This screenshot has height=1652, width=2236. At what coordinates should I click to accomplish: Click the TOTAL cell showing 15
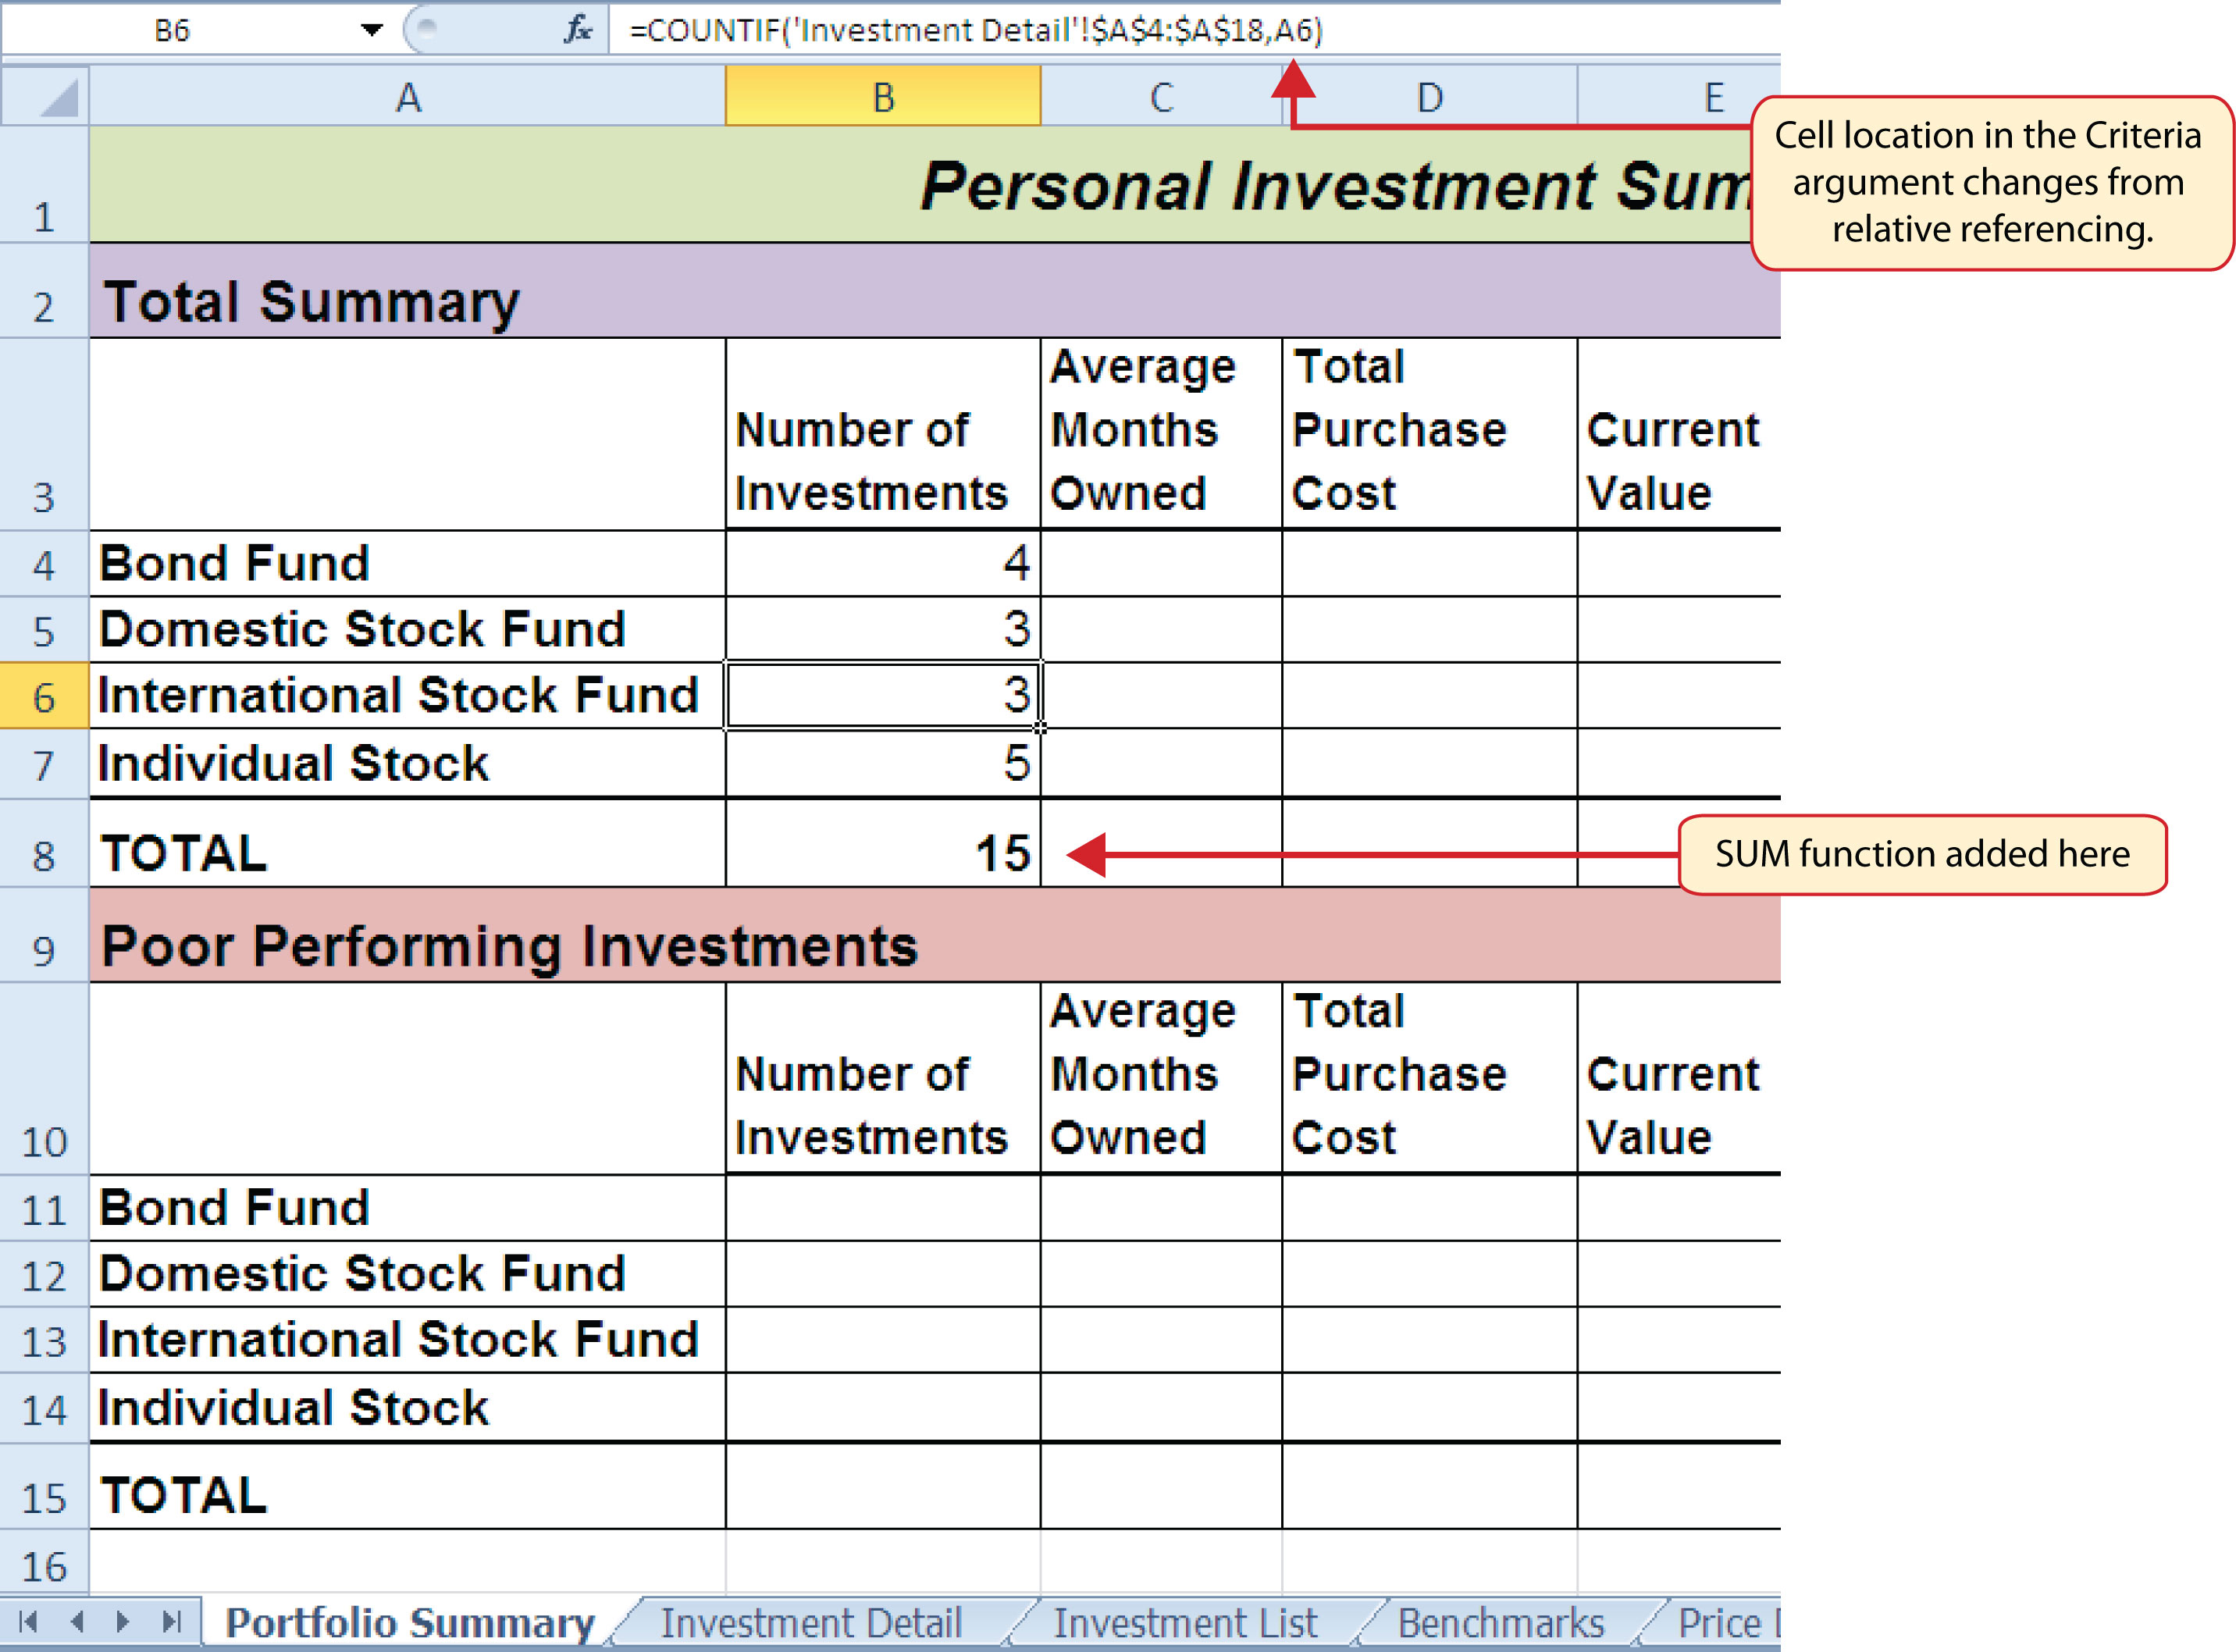pyautogui.click(x=883, y=853)
